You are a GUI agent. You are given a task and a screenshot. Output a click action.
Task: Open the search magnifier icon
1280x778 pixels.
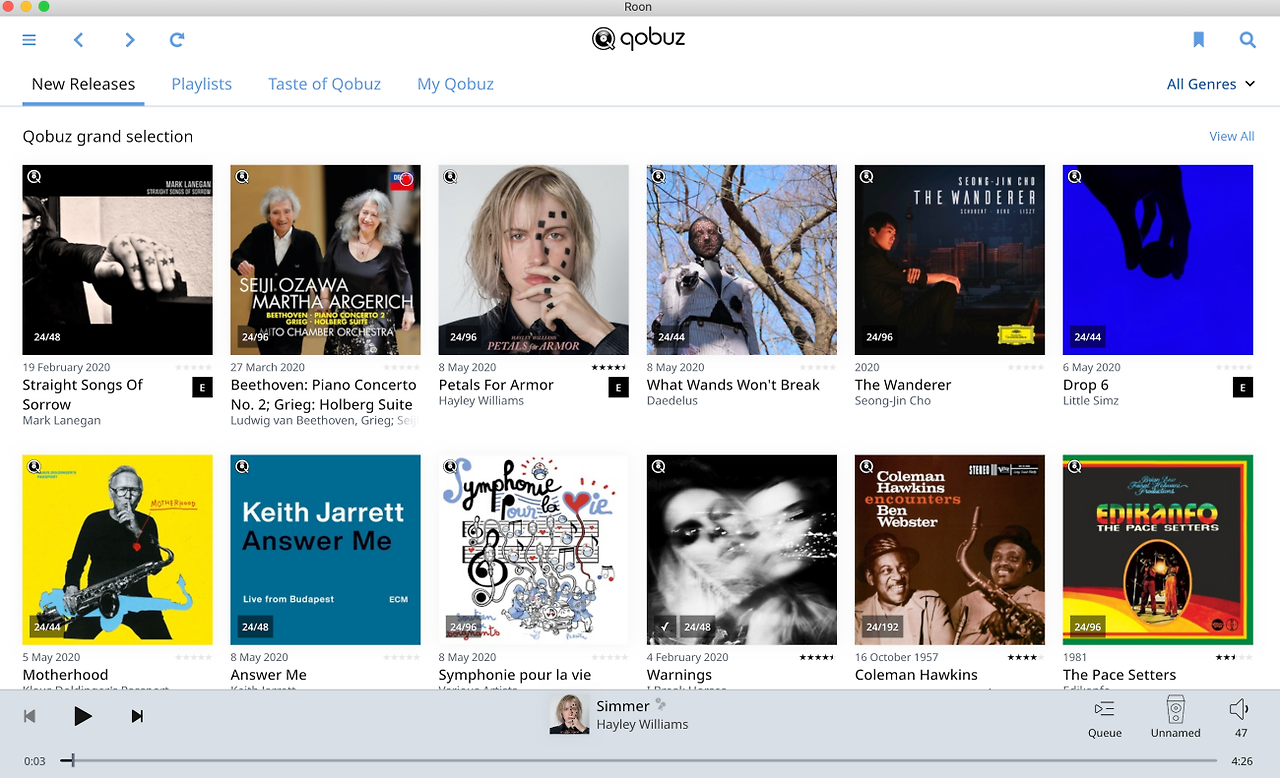(x=1247, y=40)
